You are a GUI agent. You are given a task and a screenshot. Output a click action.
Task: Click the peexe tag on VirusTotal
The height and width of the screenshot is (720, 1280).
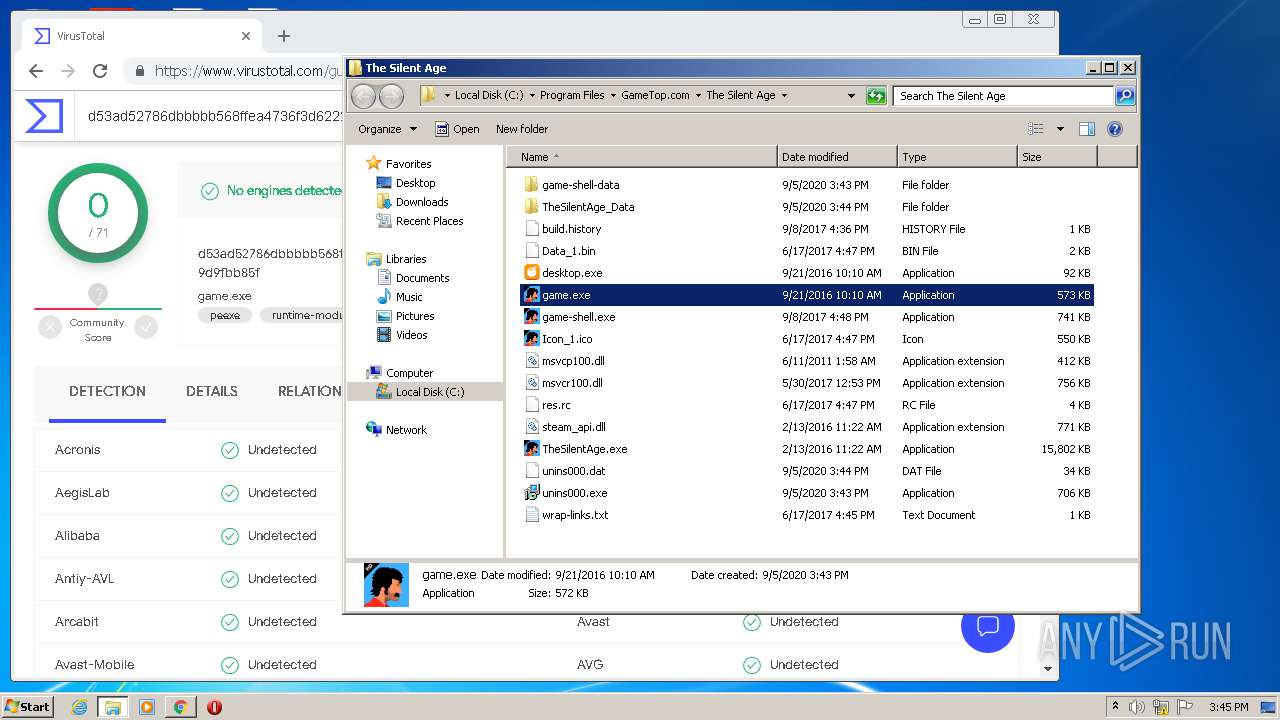click(225, 315)
